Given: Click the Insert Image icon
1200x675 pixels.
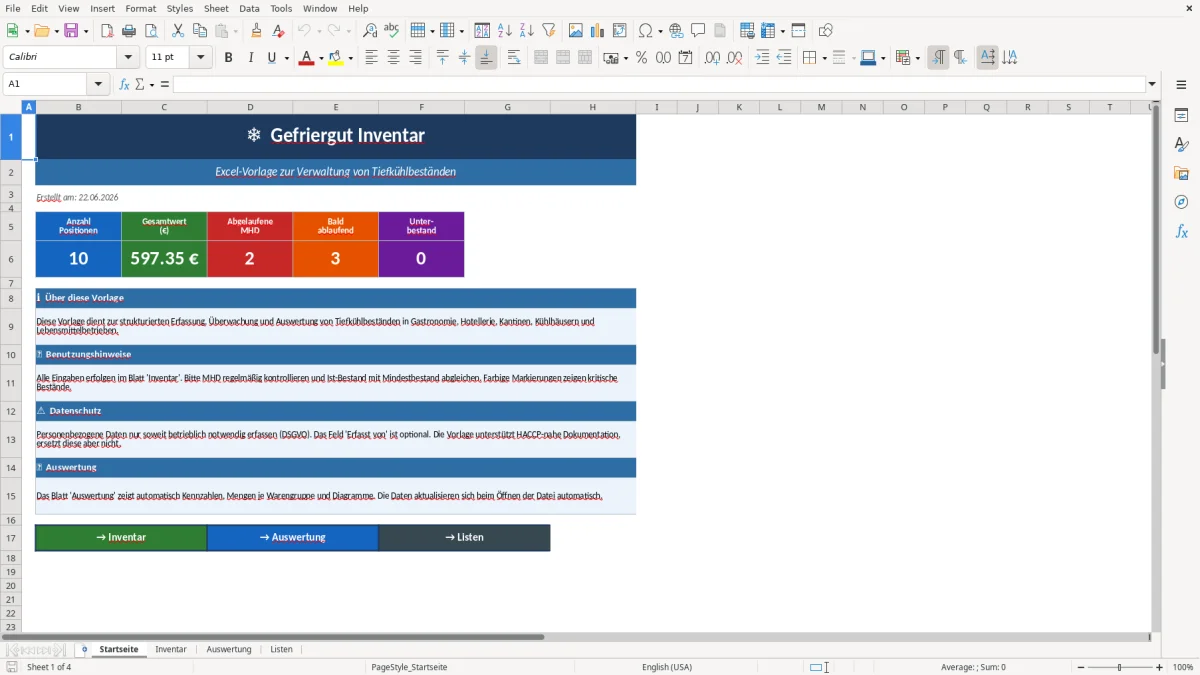Looking at the screenshot, I should point(576,31).
